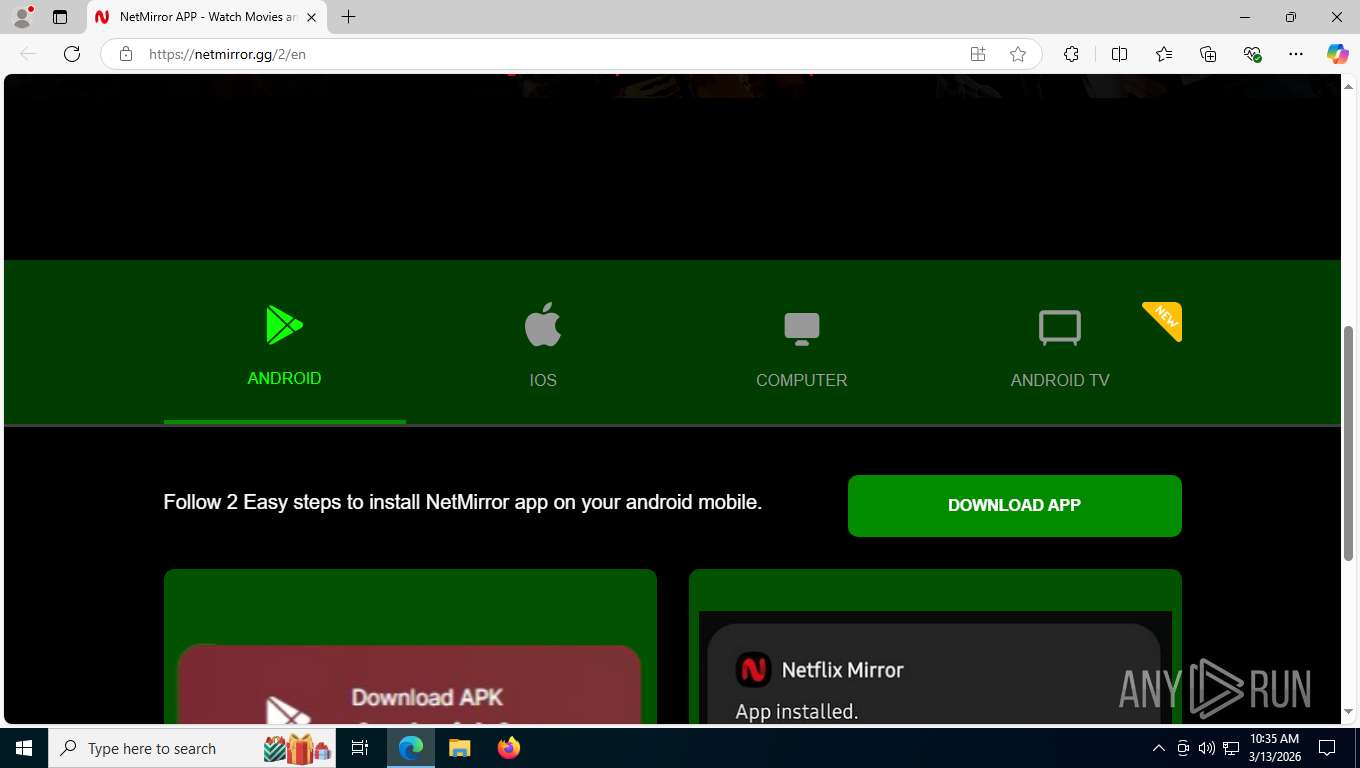The width and height of the screenshot is (1360, 768).
Task: Open the COMPUTER download tab
Action: [802, 342]
